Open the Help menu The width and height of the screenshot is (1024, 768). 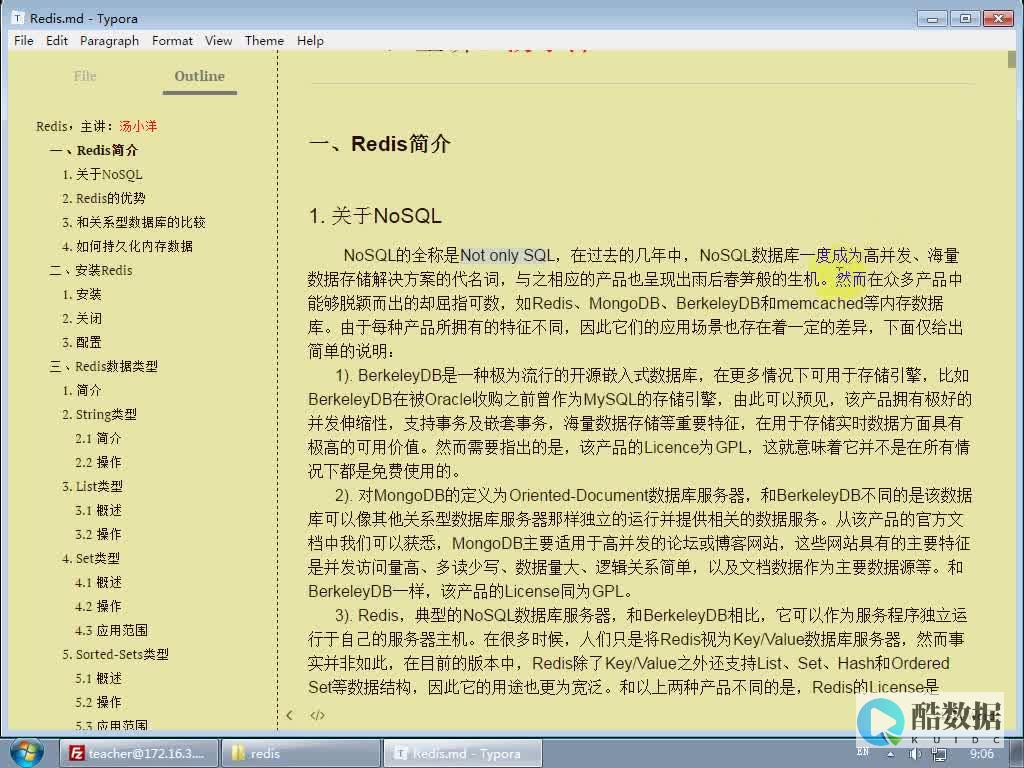tap(310, 40)
